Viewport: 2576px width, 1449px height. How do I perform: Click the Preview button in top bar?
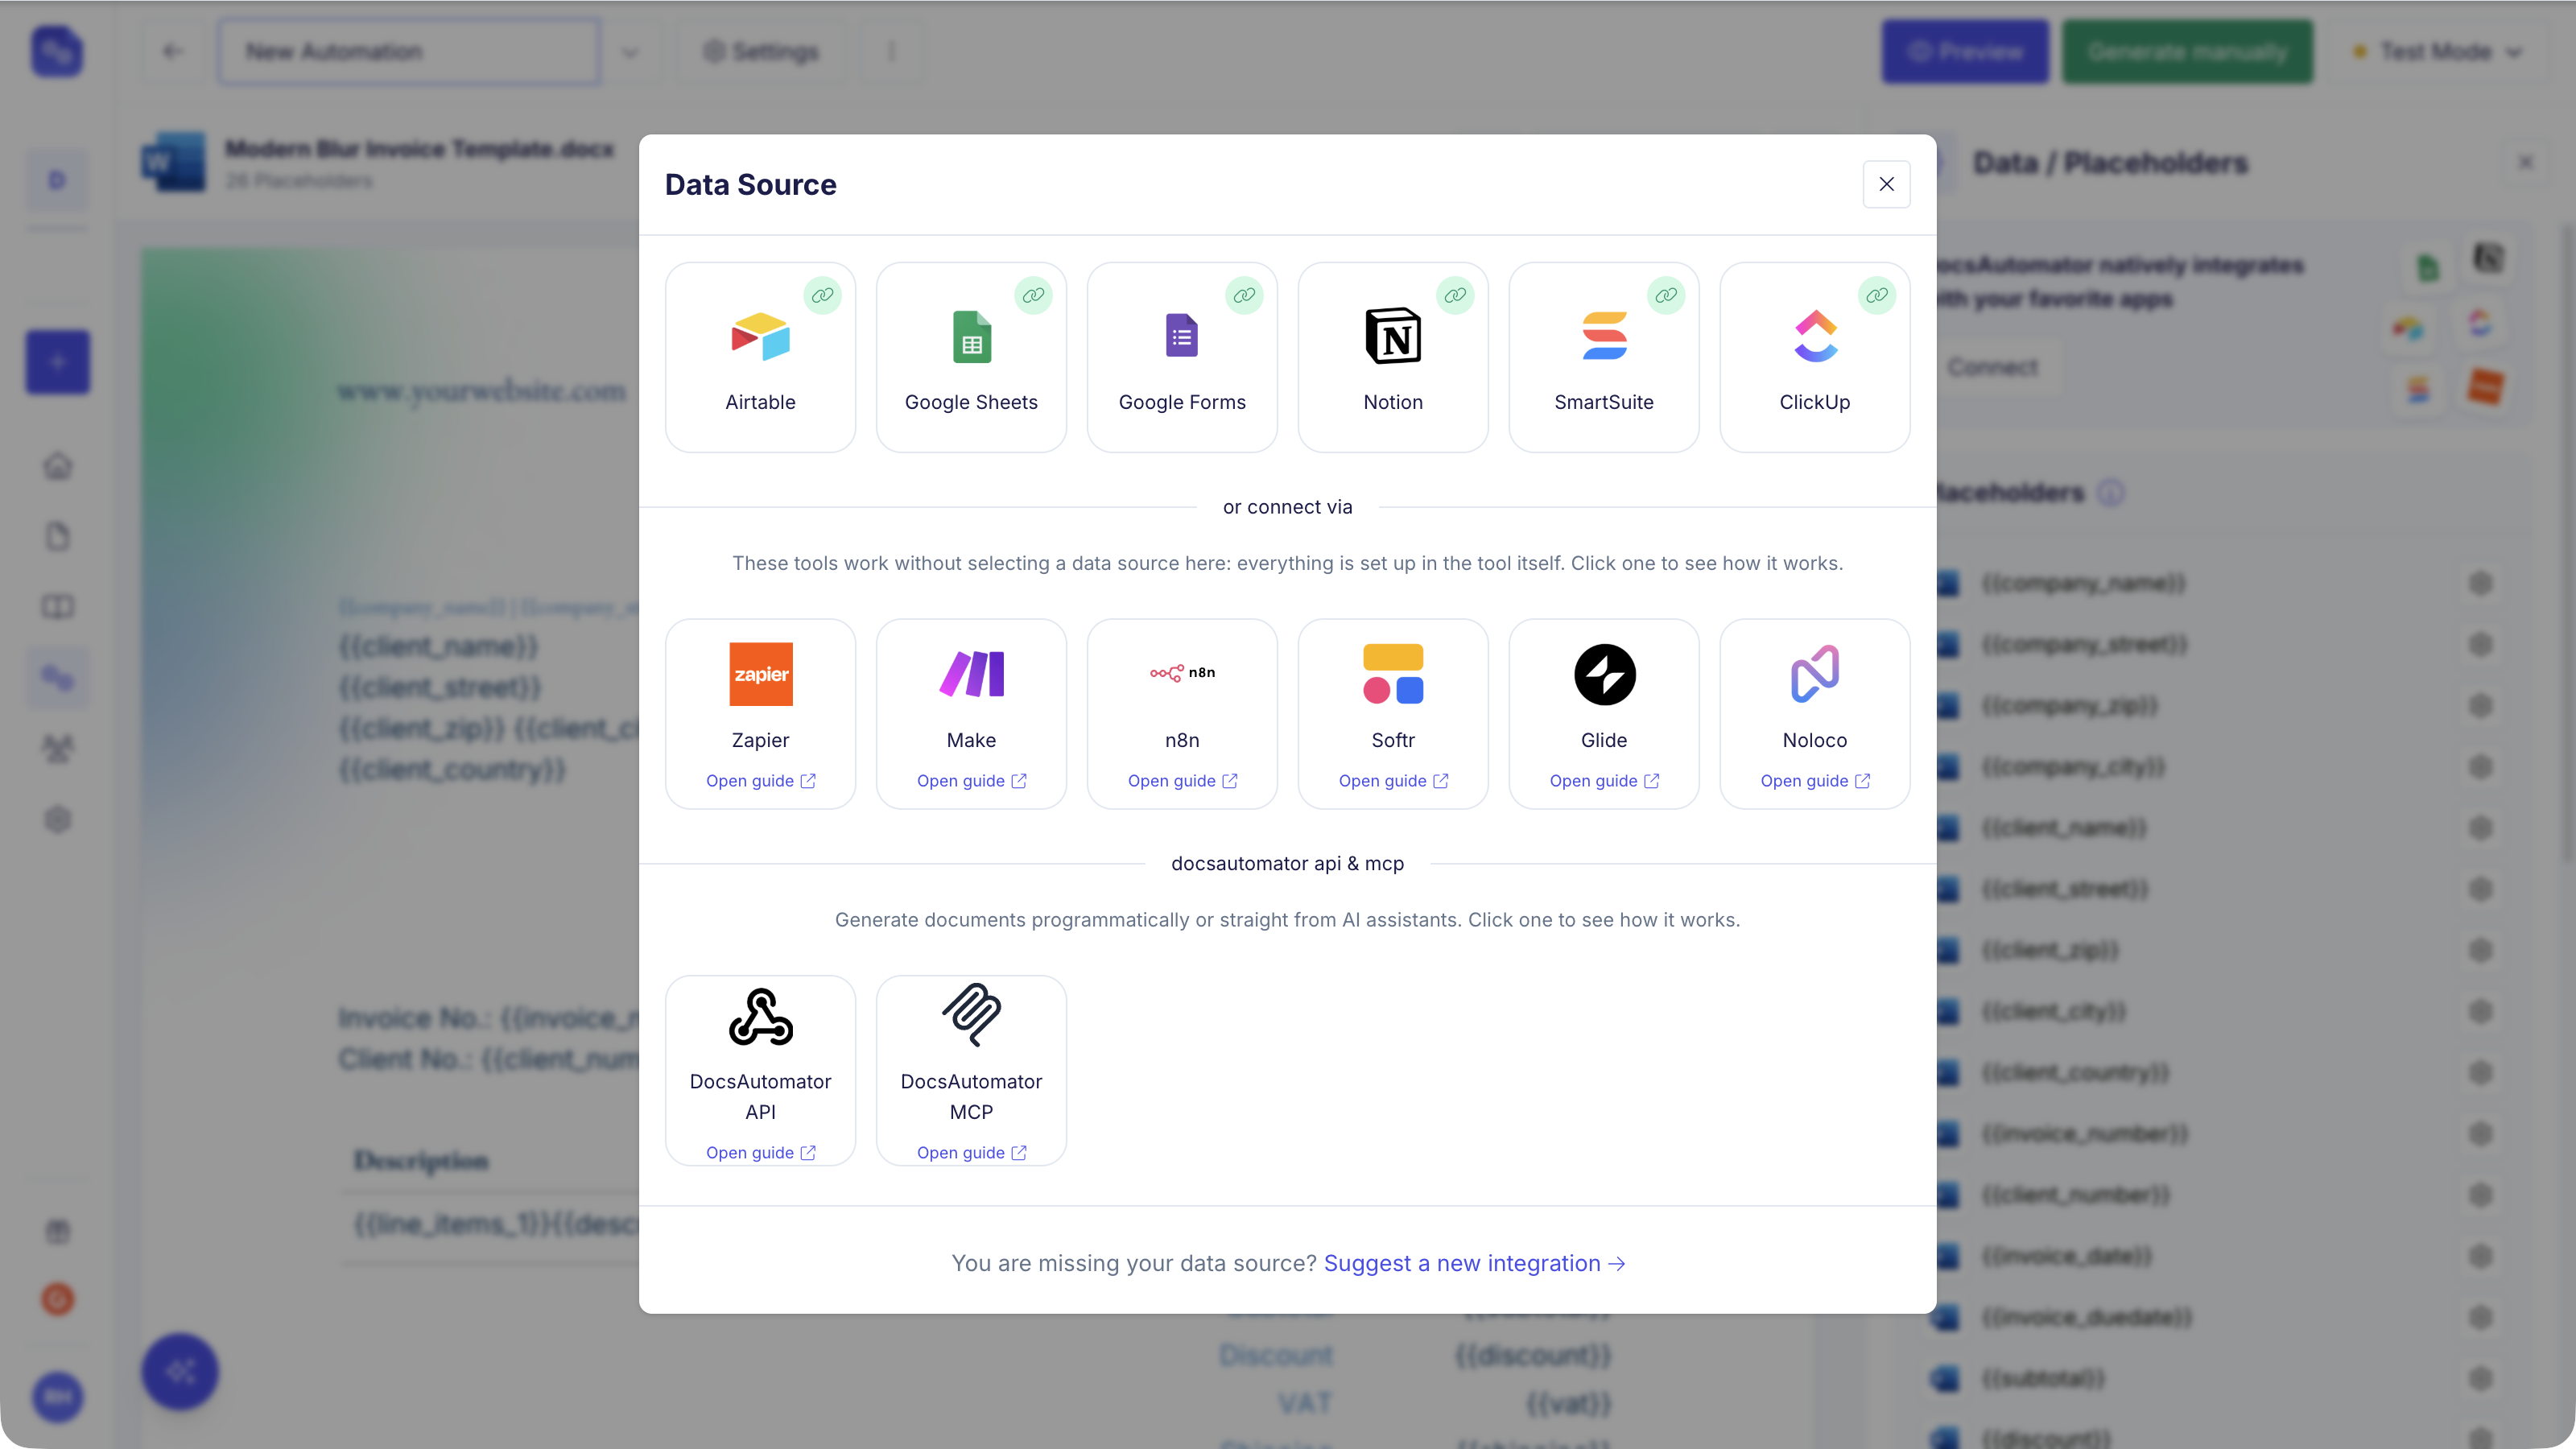(1964, 51)
